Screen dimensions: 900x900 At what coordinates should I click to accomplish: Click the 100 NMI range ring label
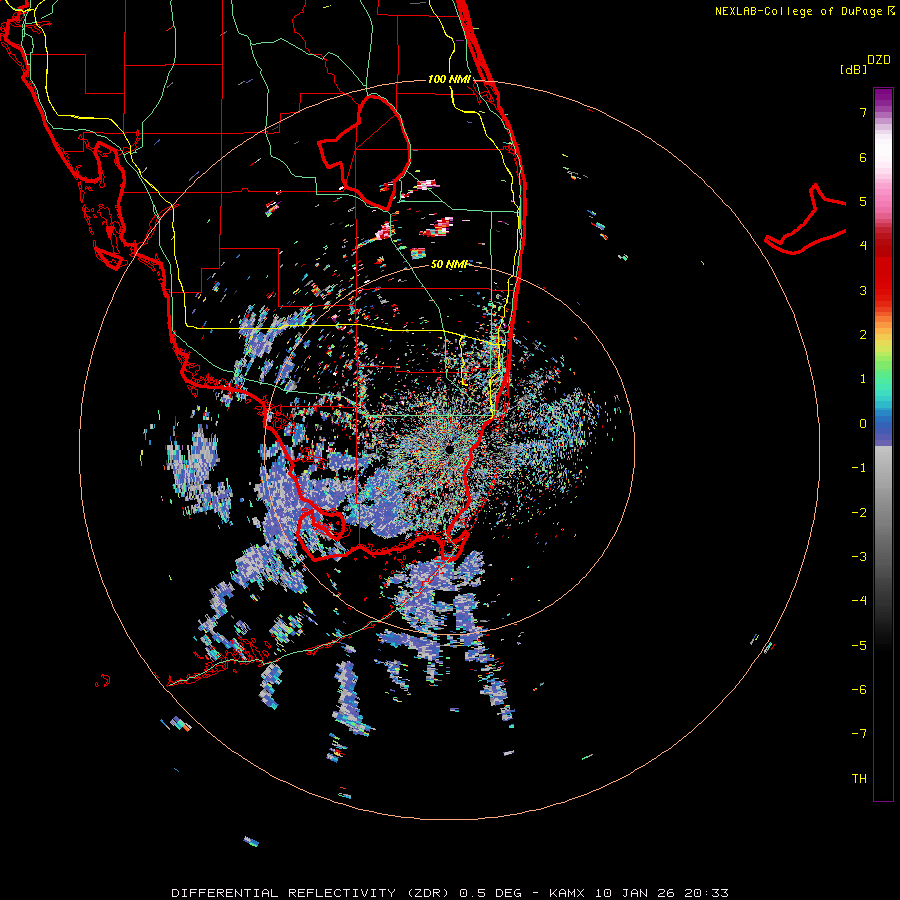pyautogui.click(x=449, y=79)
